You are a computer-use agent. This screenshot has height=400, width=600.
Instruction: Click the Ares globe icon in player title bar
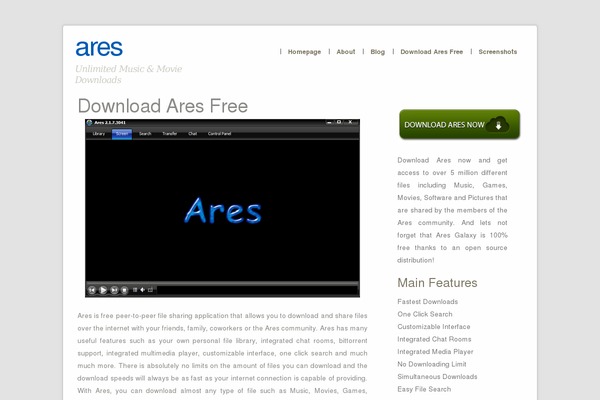pyautogui.click(x=90, y=122)
